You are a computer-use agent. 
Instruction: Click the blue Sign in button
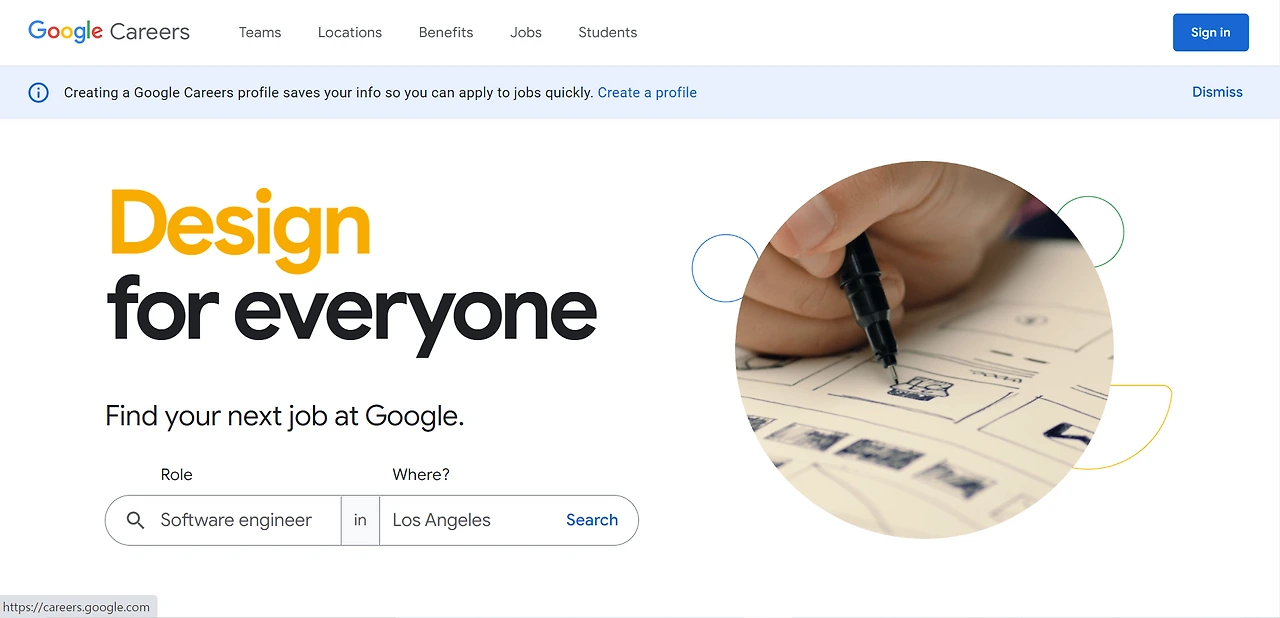(1210, 32)
